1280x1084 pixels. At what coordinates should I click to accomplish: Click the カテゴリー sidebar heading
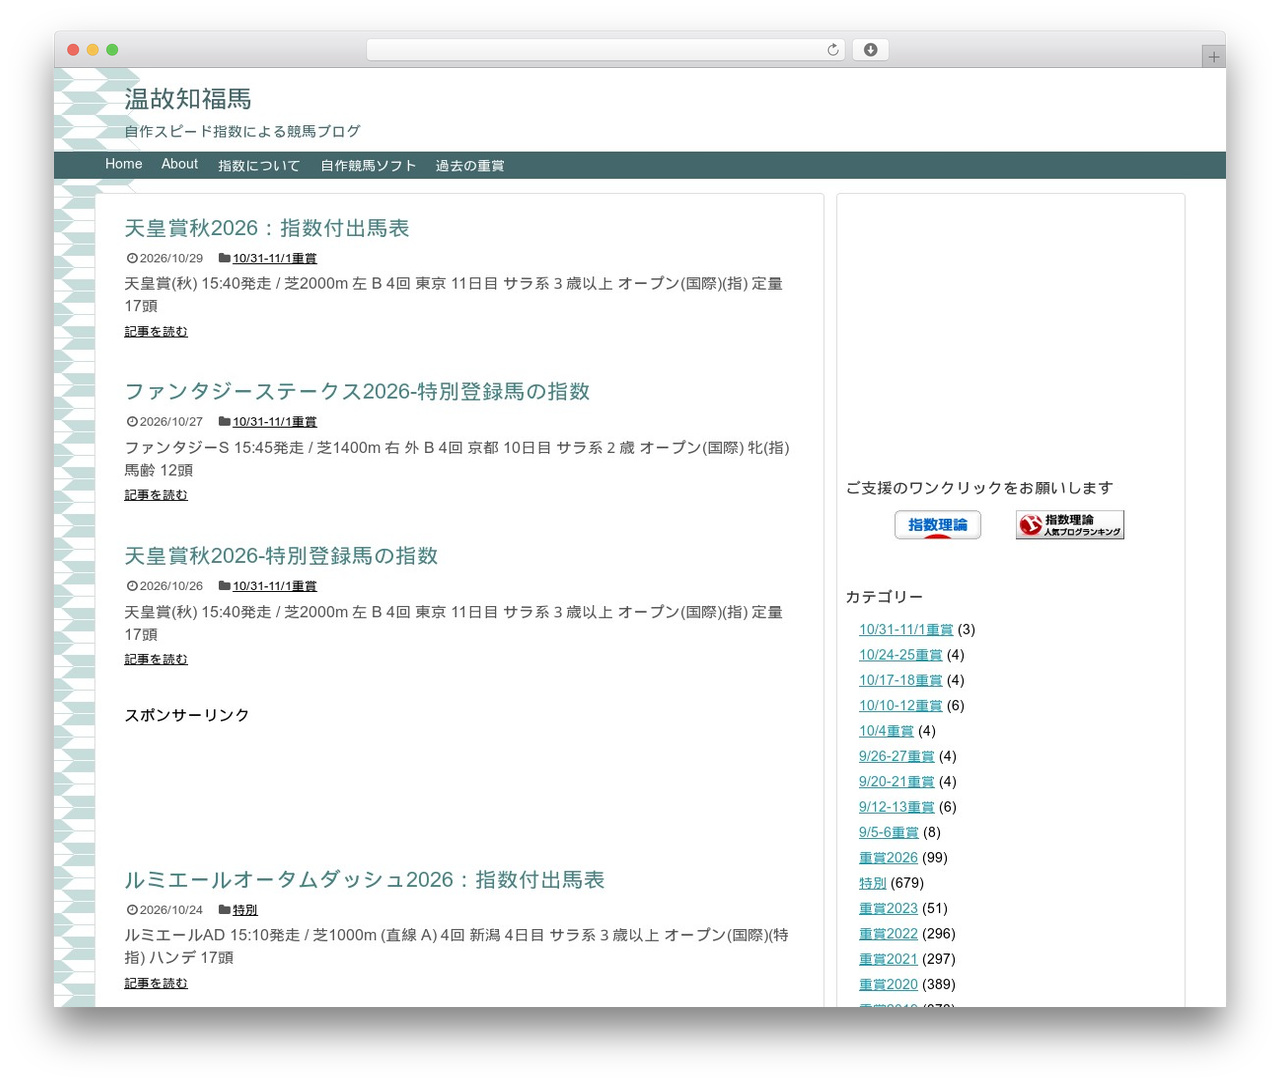coord(884,596)
